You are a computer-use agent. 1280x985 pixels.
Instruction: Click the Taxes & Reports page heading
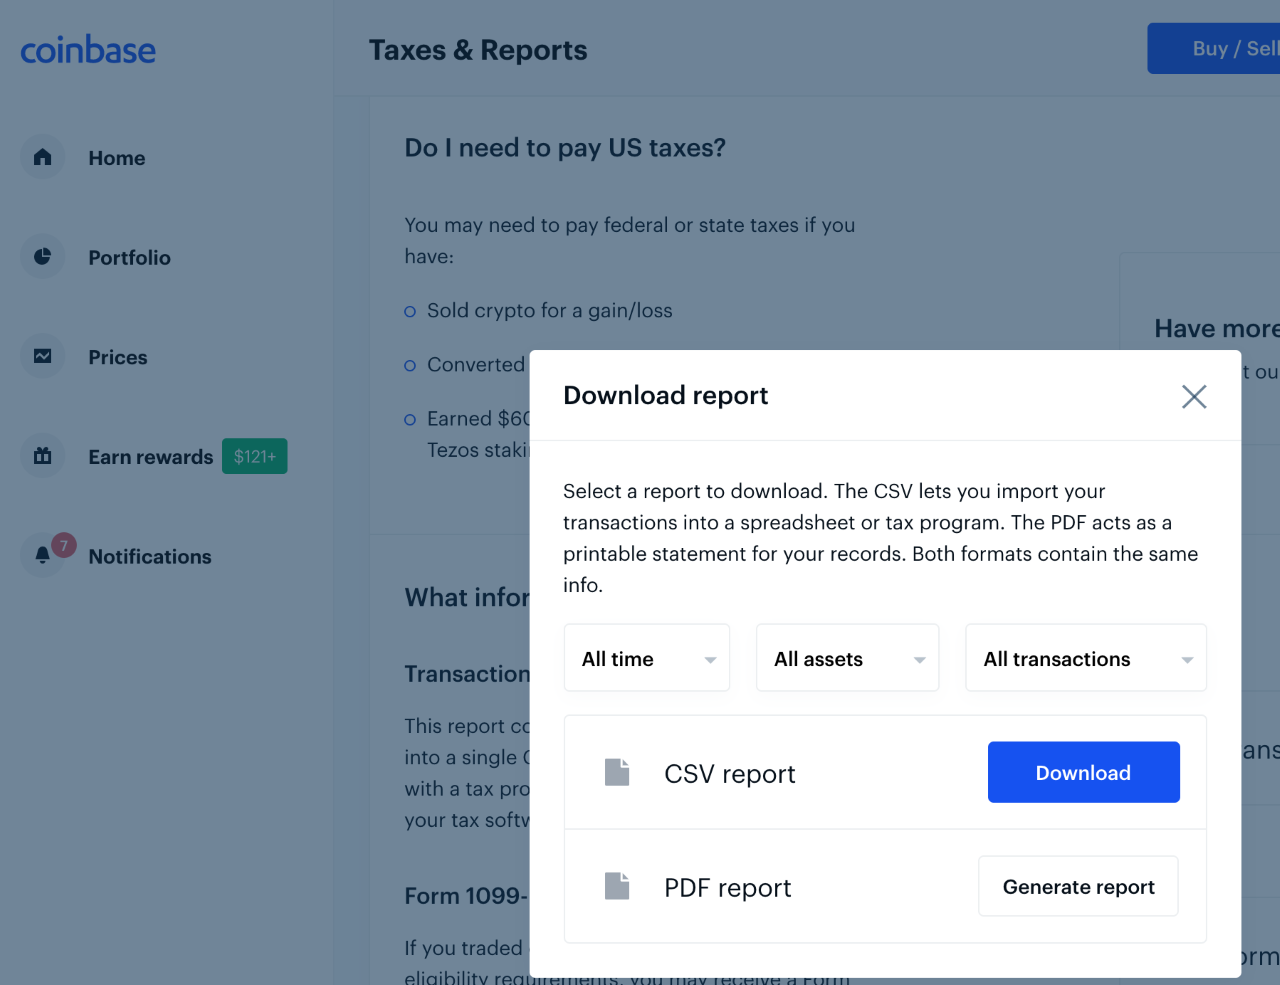tap(478, 50)
